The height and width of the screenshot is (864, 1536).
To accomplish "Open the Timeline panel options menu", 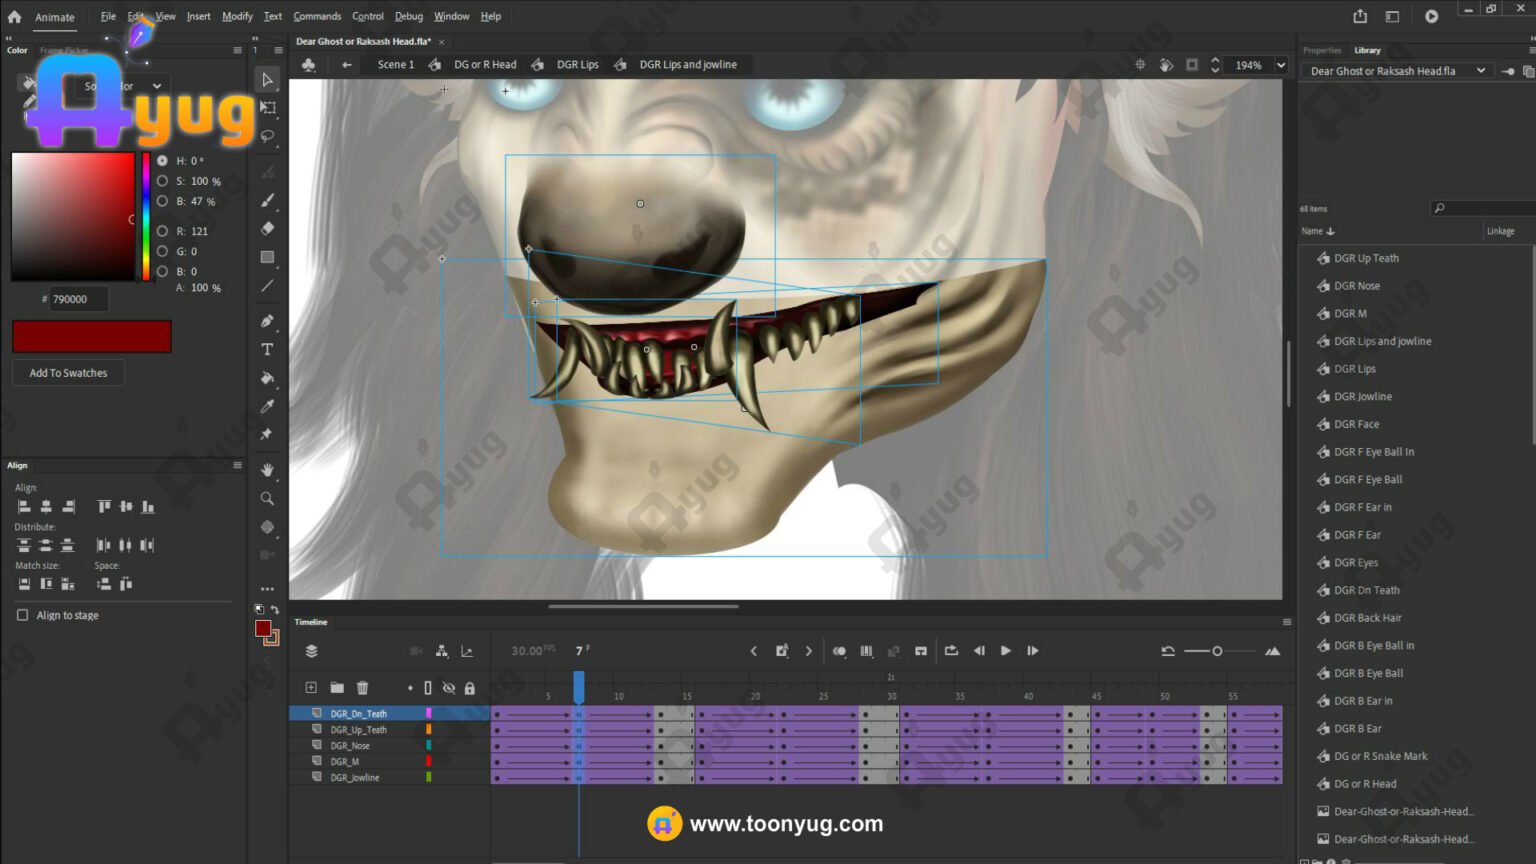I will [x=1287, y=622].
